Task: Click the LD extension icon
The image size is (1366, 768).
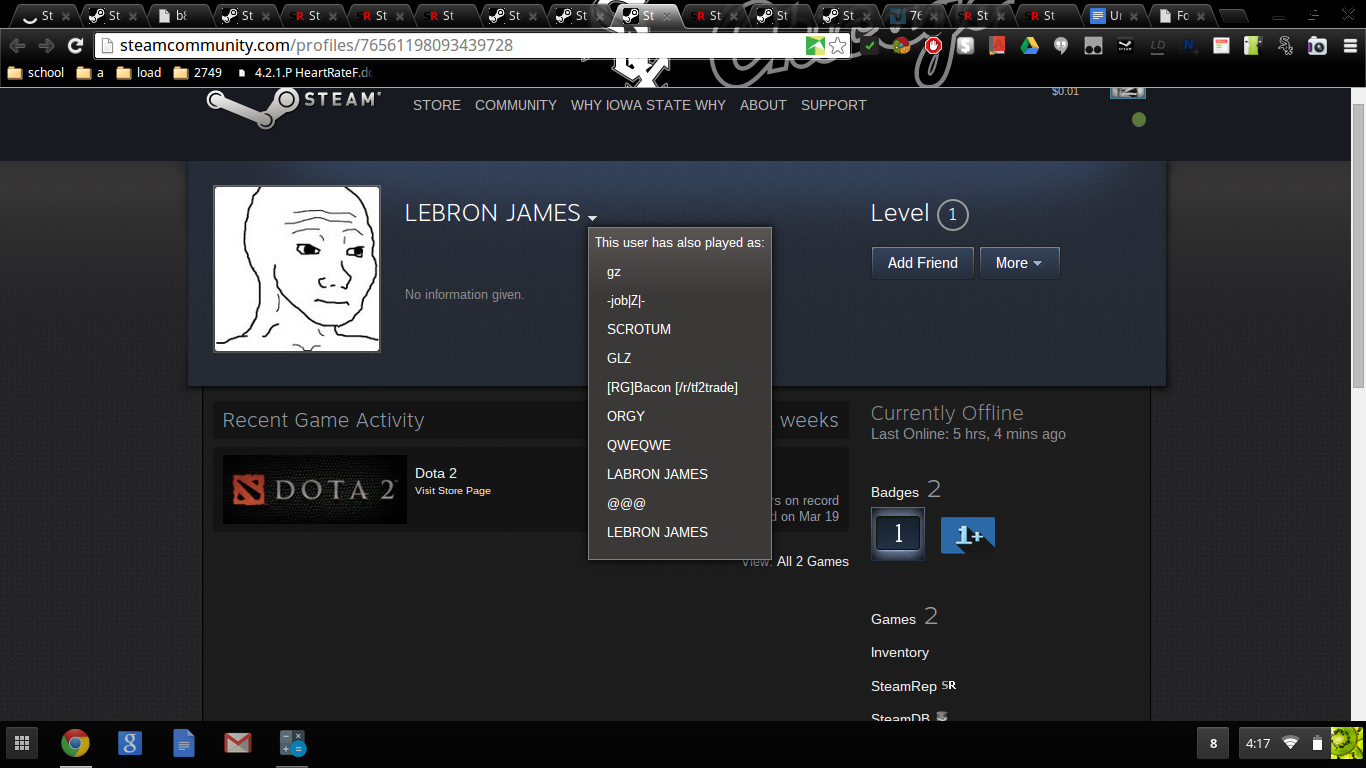Action: pyautogui.click(x=1157, y=45)
